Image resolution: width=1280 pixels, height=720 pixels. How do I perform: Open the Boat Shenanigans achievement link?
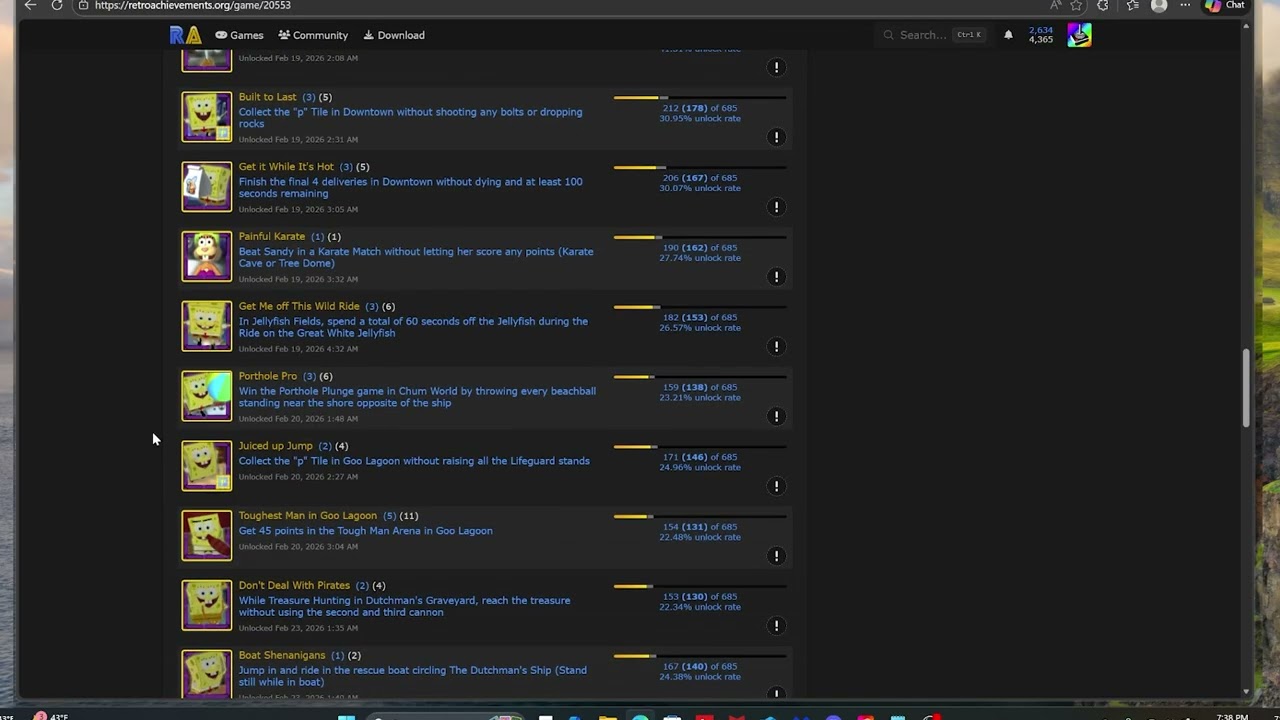[x=282, y=655]
